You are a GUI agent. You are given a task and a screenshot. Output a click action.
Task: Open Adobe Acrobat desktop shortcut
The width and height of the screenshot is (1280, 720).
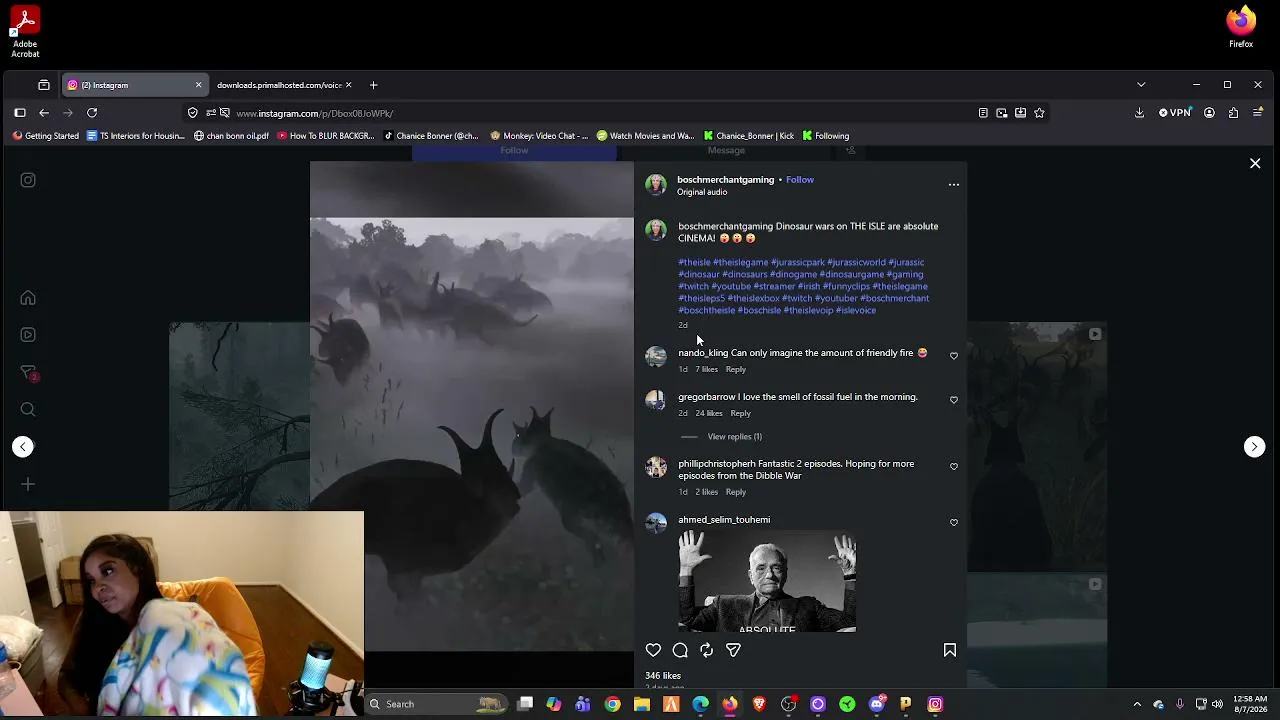click(25, 32)
